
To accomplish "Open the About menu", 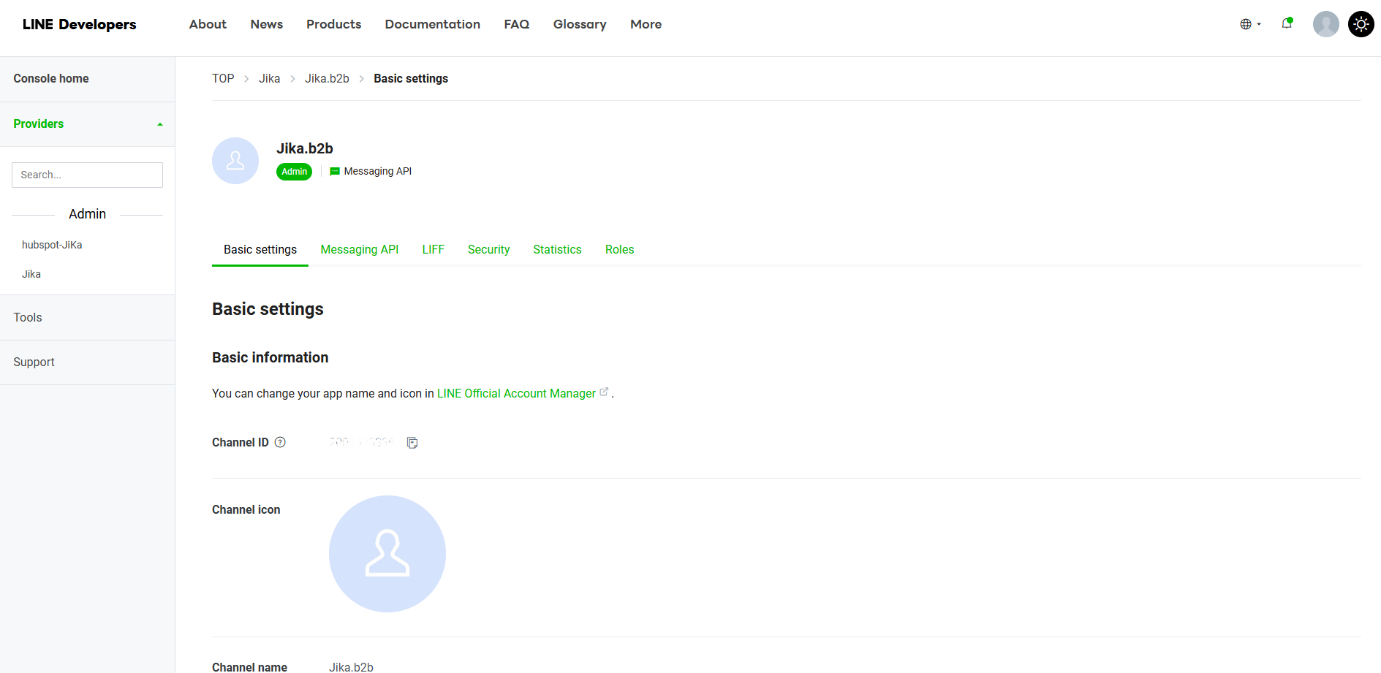I will point(208,24).
